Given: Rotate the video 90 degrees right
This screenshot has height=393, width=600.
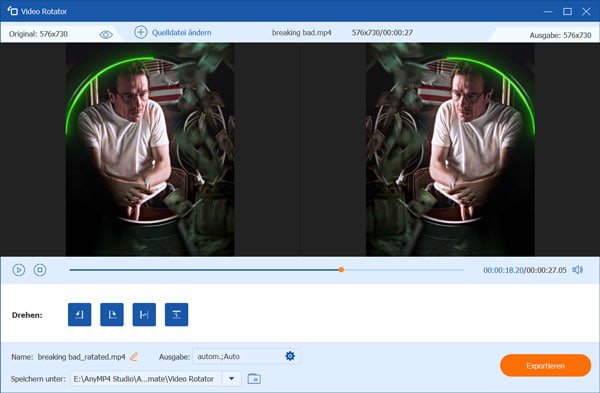Looking at the screenshot, I should (112, 315).
